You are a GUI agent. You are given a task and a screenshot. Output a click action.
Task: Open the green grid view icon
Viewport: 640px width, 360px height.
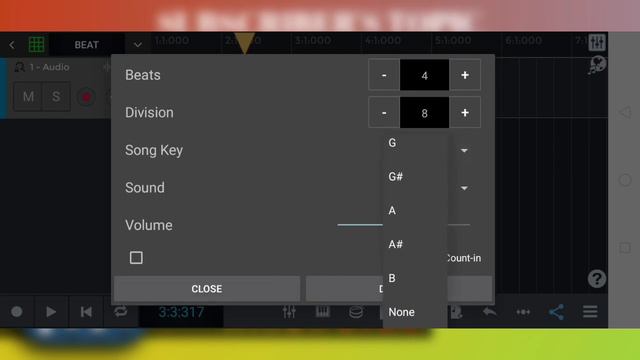[36, 44]
